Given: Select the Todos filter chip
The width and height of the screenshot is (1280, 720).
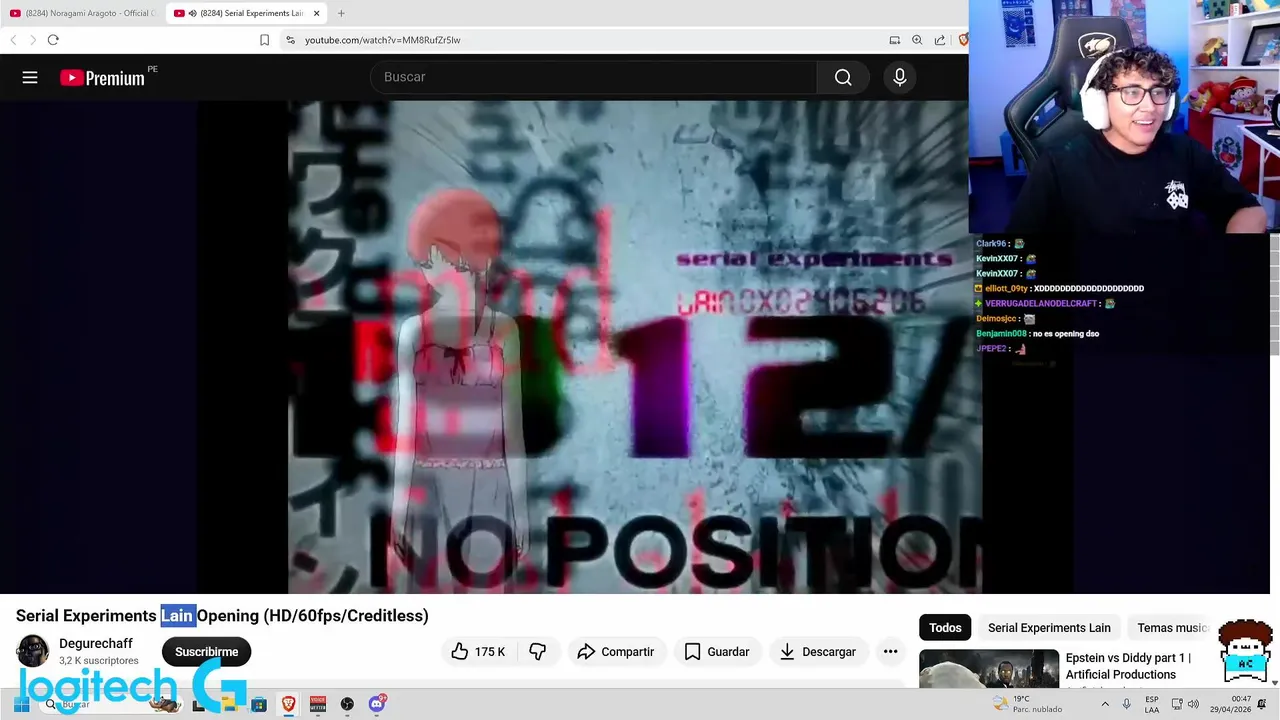Looking at the screenshot, I should 945,628.
